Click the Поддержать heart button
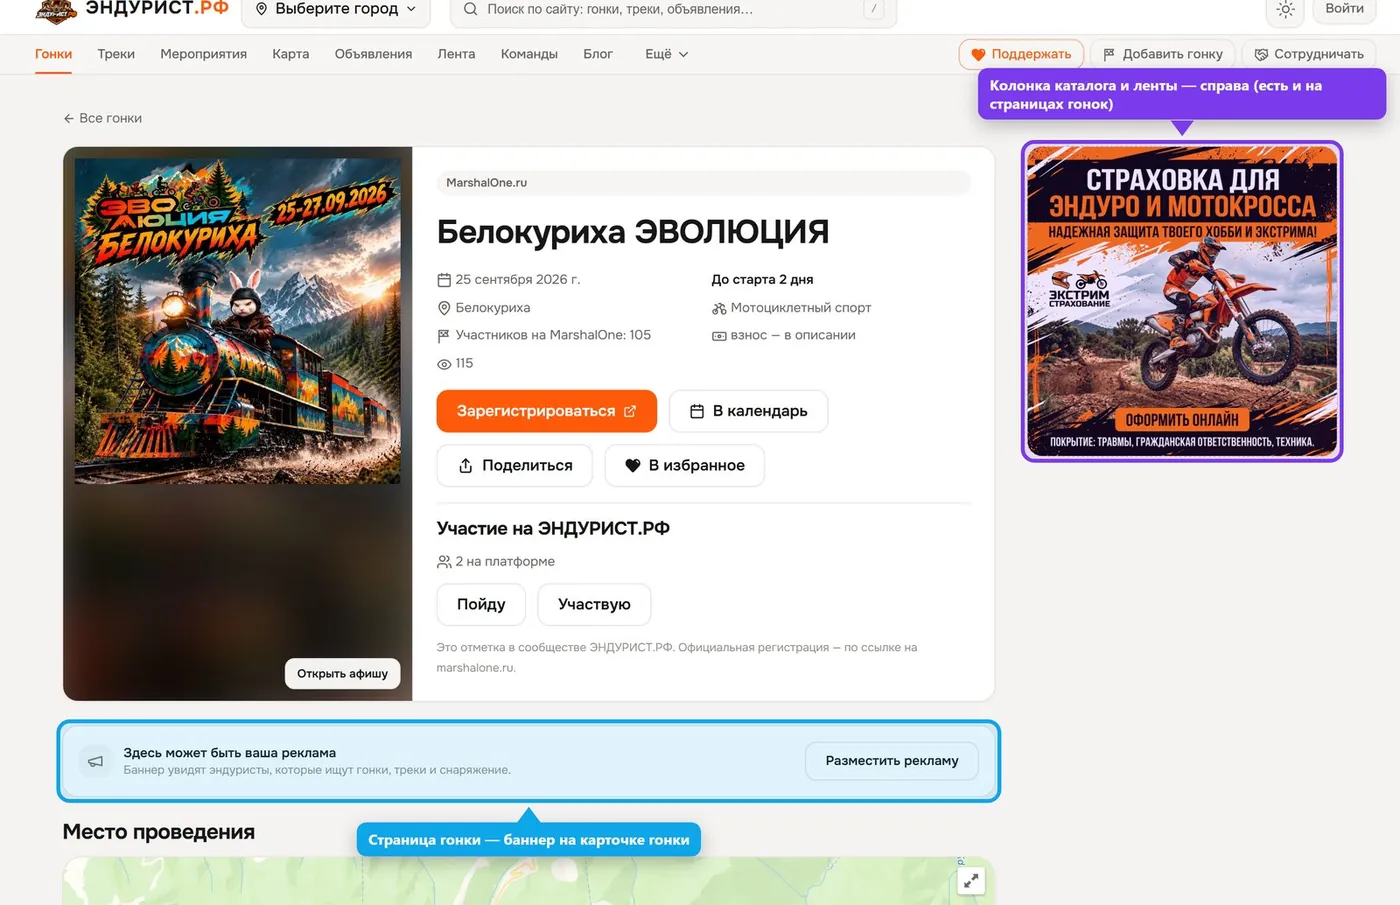 [x=1021, y=54]
